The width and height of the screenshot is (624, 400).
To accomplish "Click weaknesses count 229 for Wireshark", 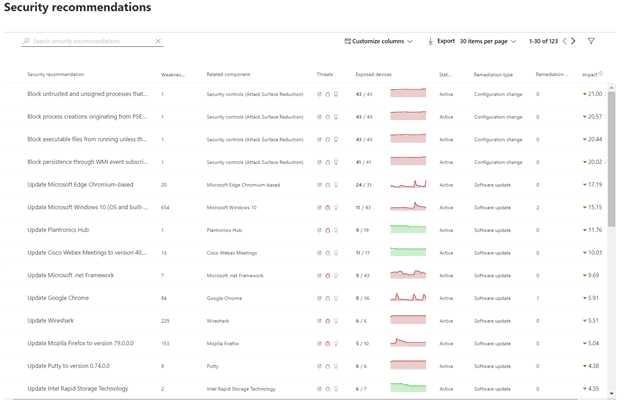I will point(165,321).
